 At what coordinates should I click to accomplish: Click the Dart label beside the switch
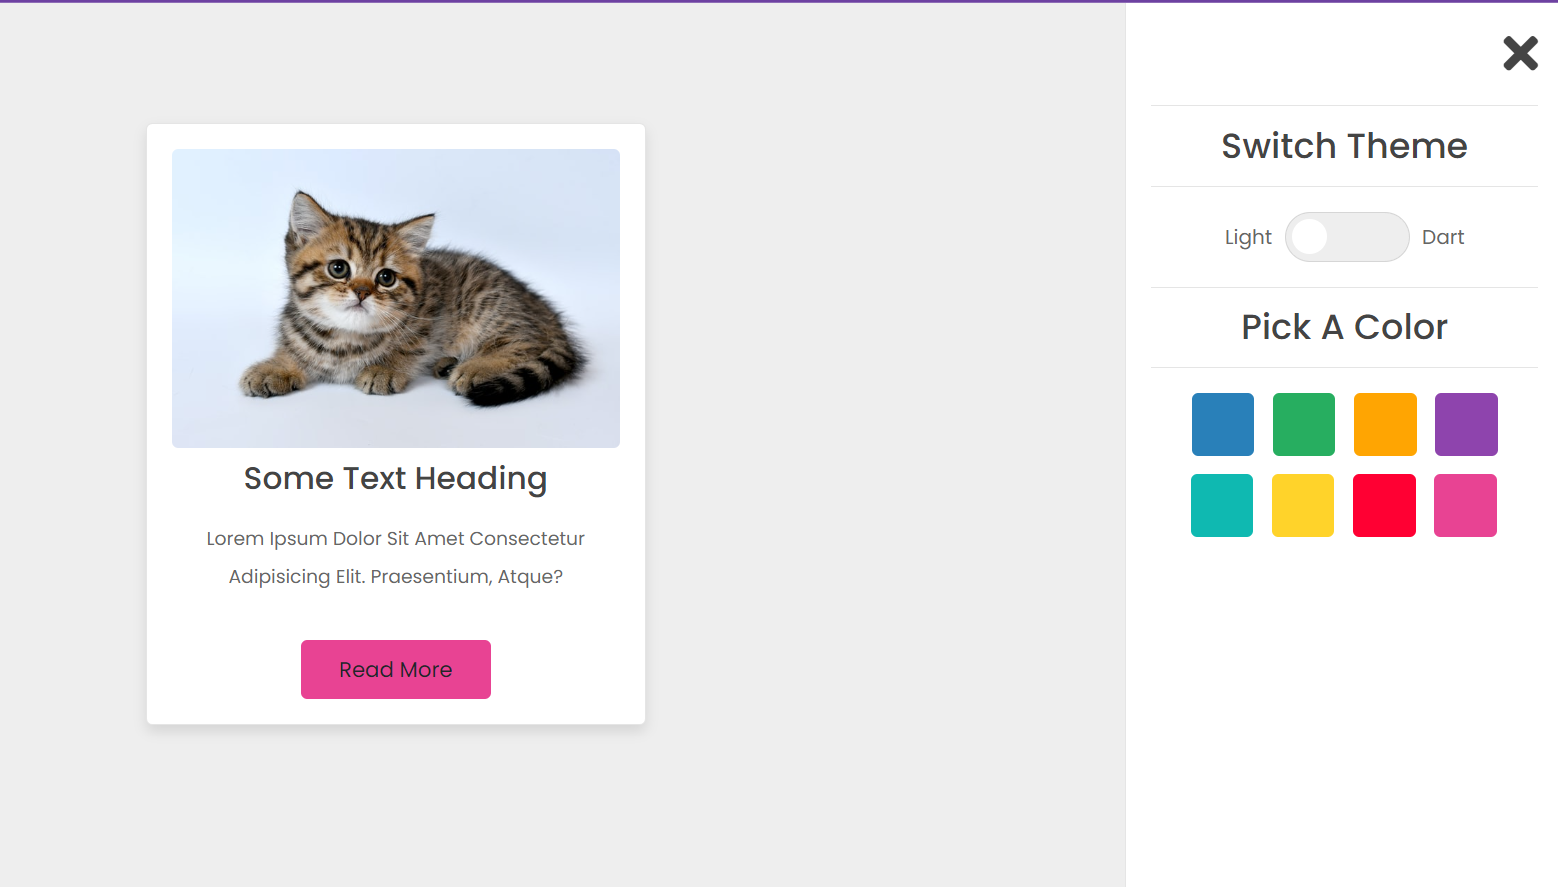tap(1442, 237)
